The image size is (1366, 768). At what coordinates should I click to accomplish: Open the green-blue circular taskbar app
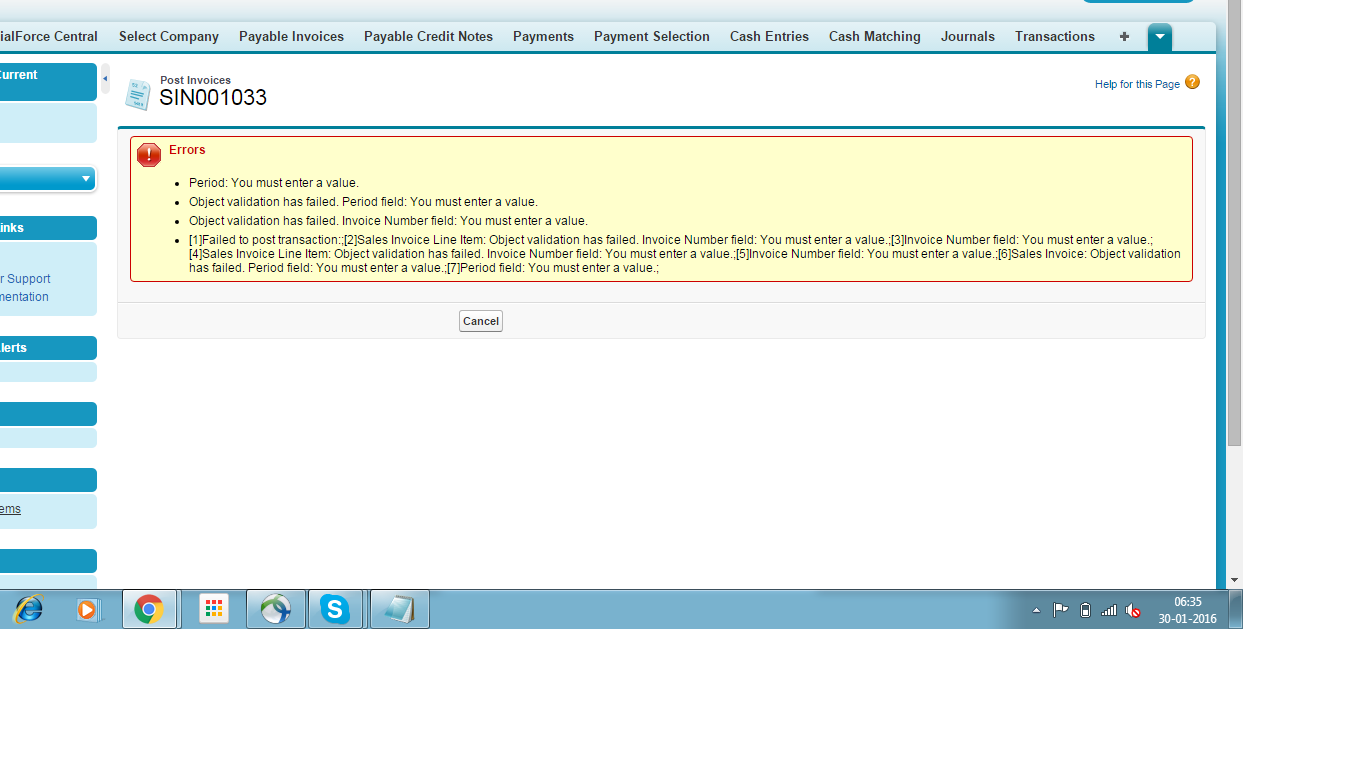pyautogui.click(x=275, y=609)
